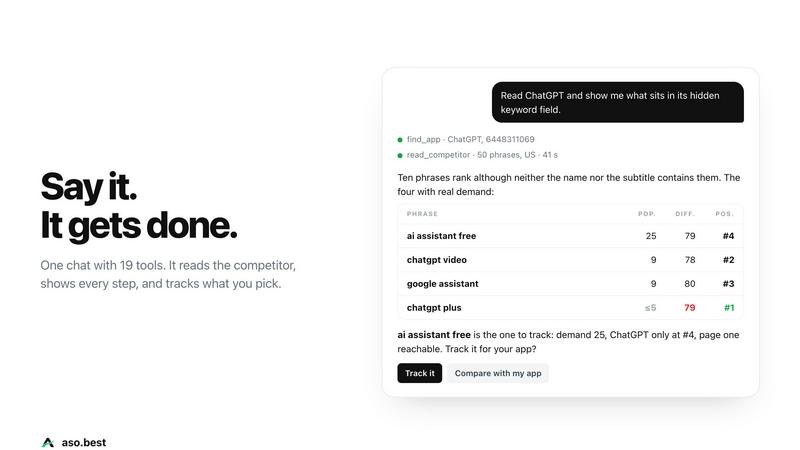Sort by the POP. column header
This screenshot has width=800, height=450.
(647, 214)
